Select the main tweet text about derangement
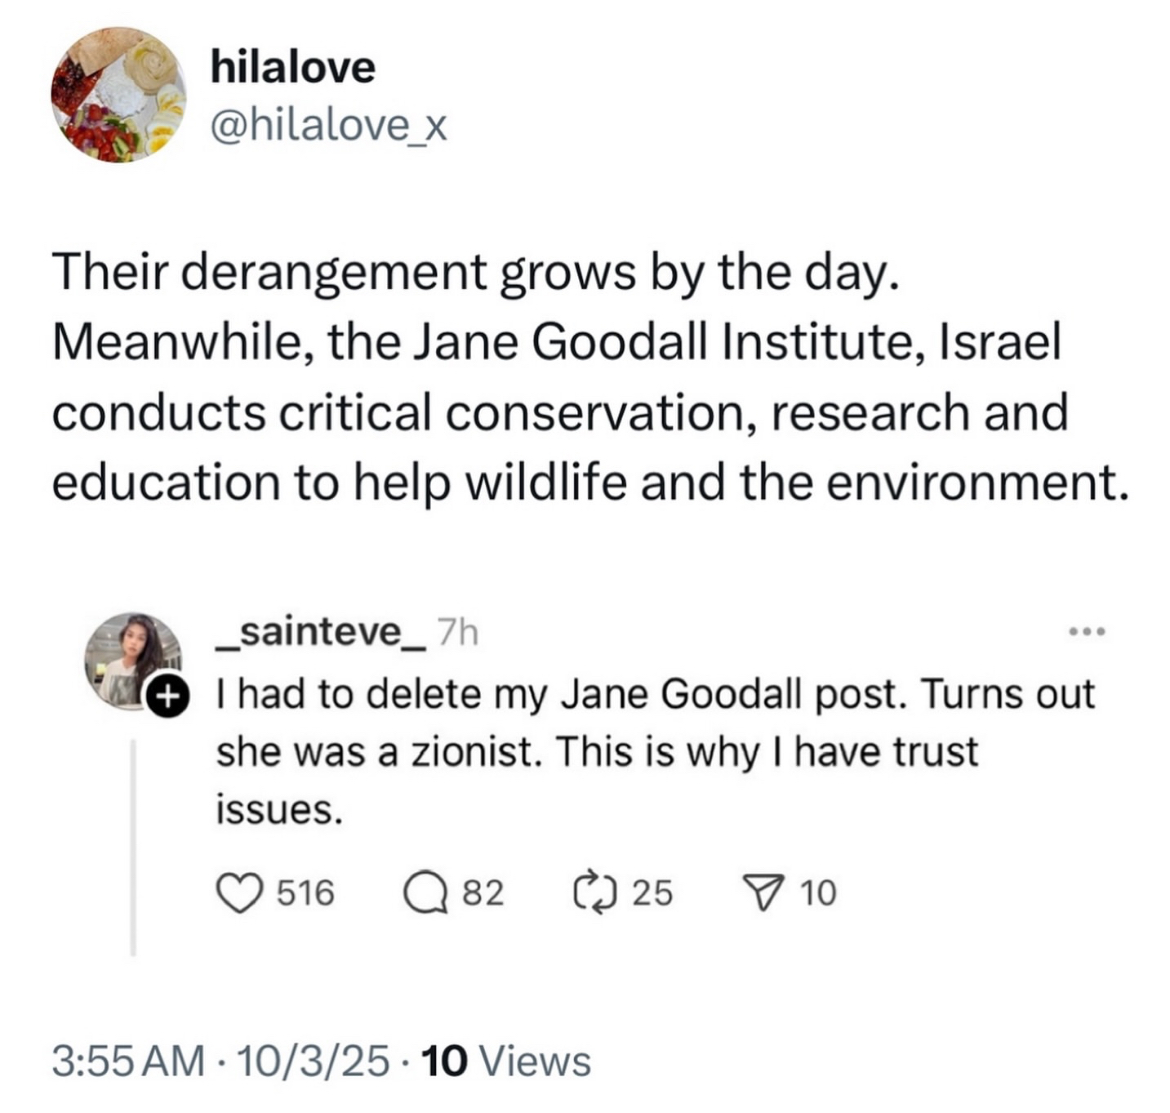The height and width of the screenshot is (1113, 1170). (x=589, y=377)
